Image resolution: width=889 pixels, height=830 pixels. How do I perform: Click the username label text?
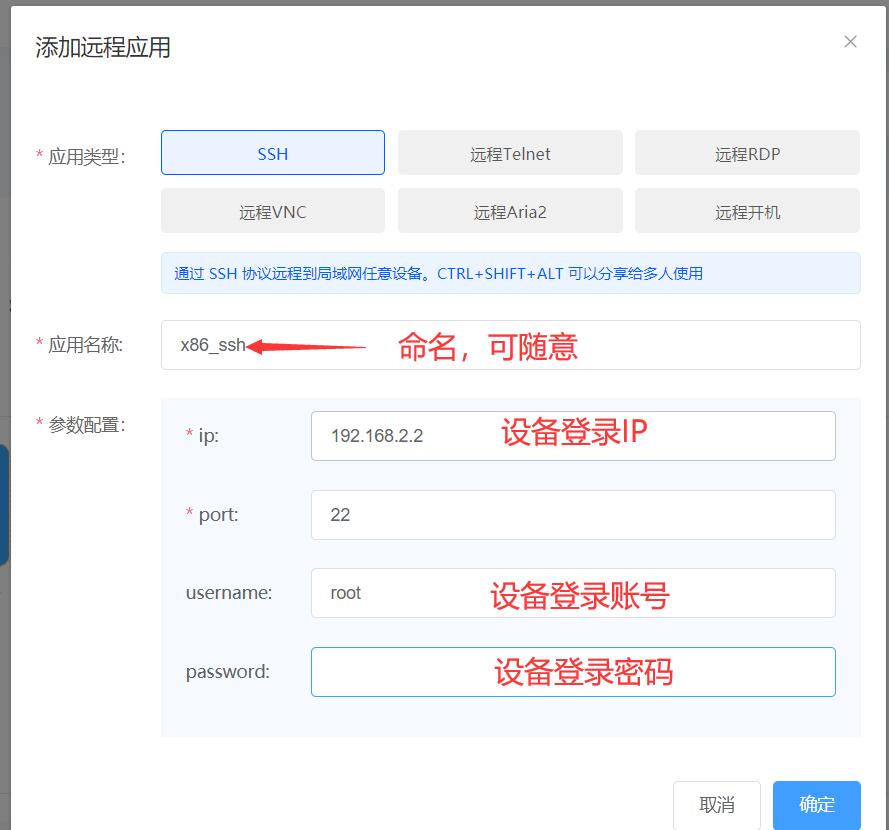pos(229,593)
